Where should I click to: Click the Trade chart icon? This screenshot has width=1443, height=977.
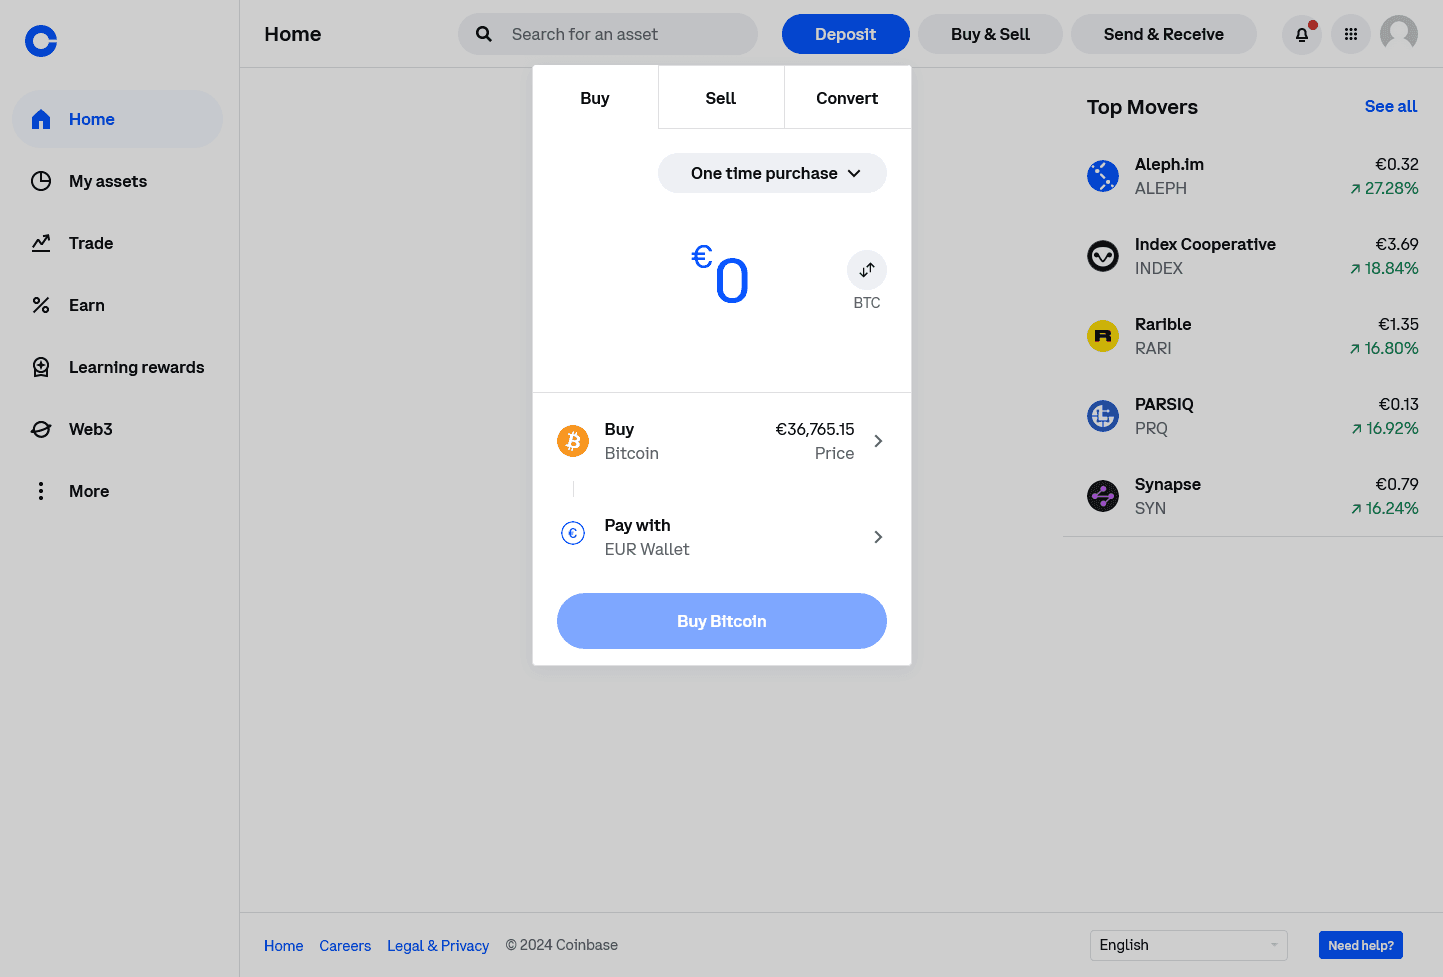tap(41, 243)
